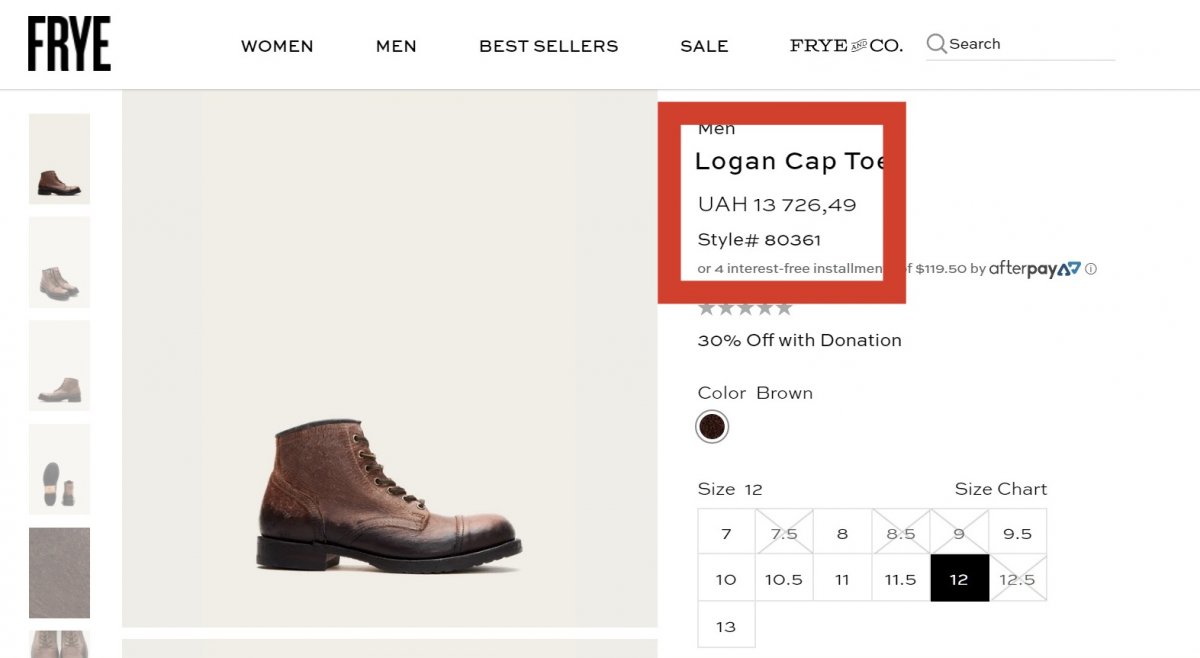This screenshot has height=658, width=1200.
Task: Open the WOMEN menu
Action: [277, 46]
